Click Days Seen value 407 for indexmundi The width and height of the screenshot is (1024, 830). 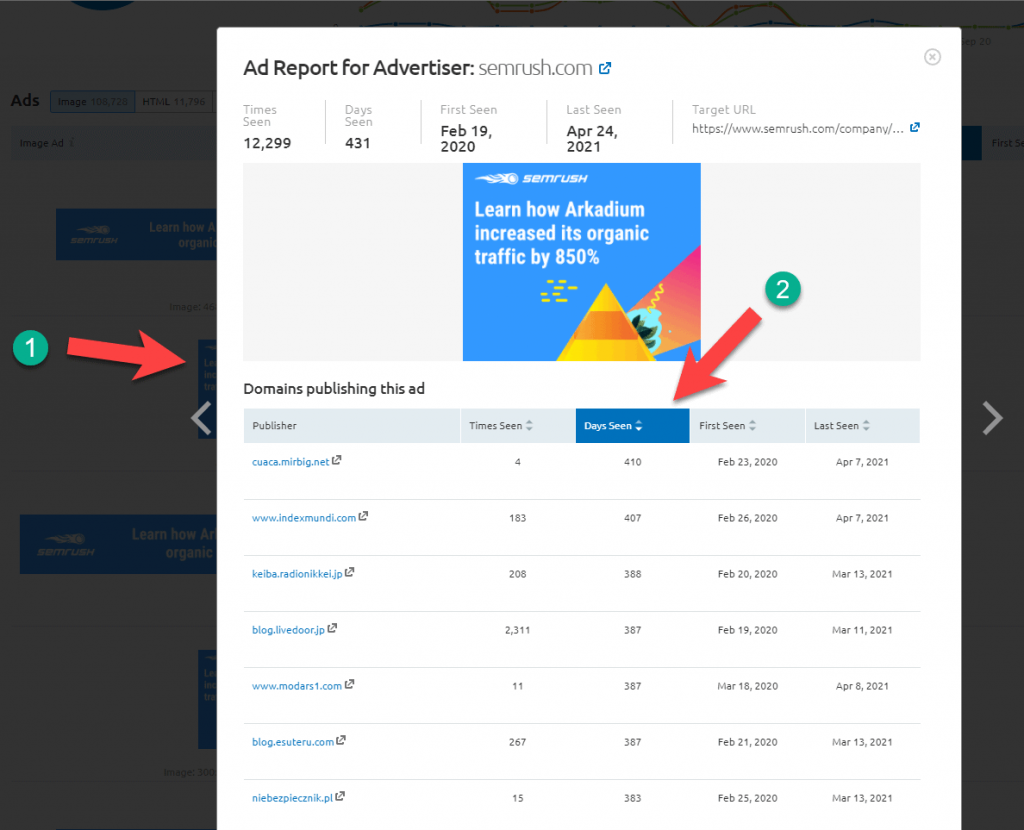pyautogui.click(x=632, y=518)
